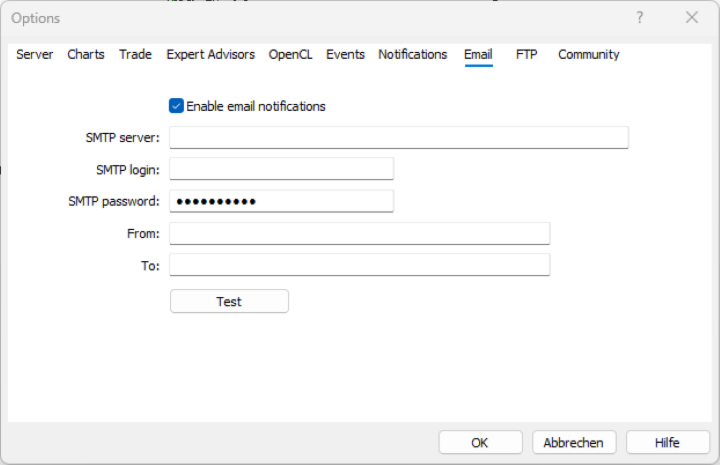Select the Email tab

[478, 55]
